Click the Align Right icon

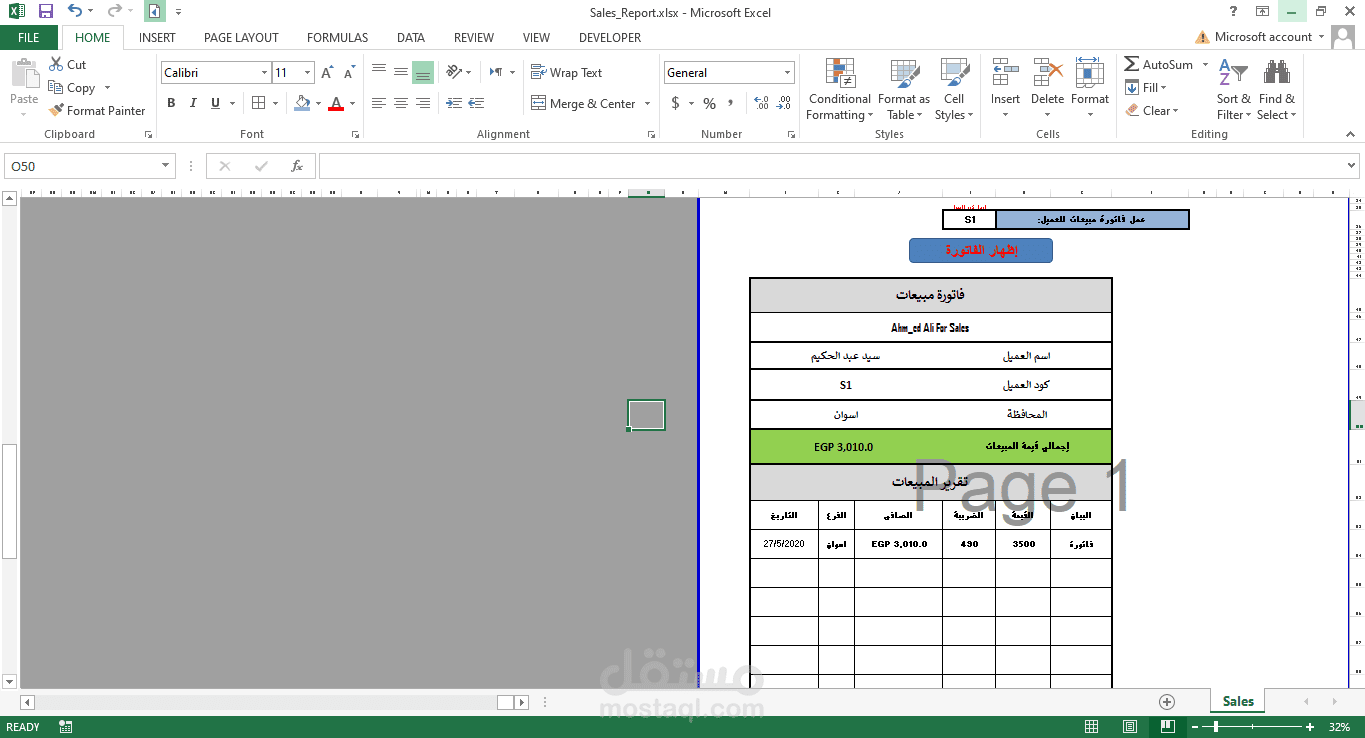(423, 103)
